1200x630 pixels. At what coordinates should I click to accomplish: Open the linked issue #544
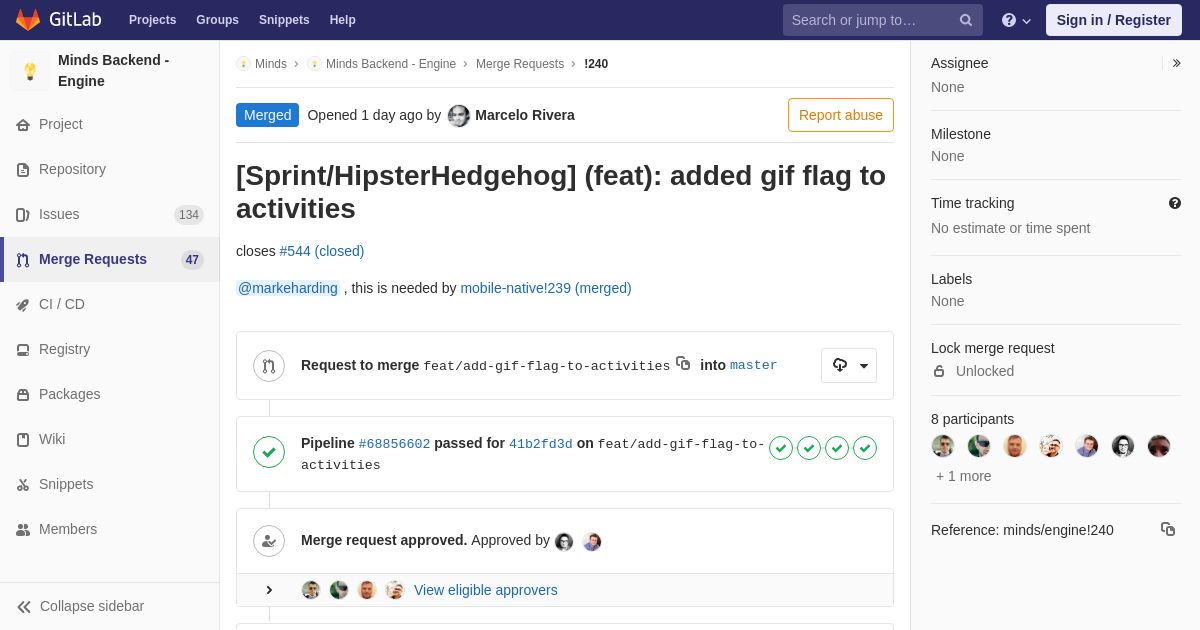tap(322, 251)
